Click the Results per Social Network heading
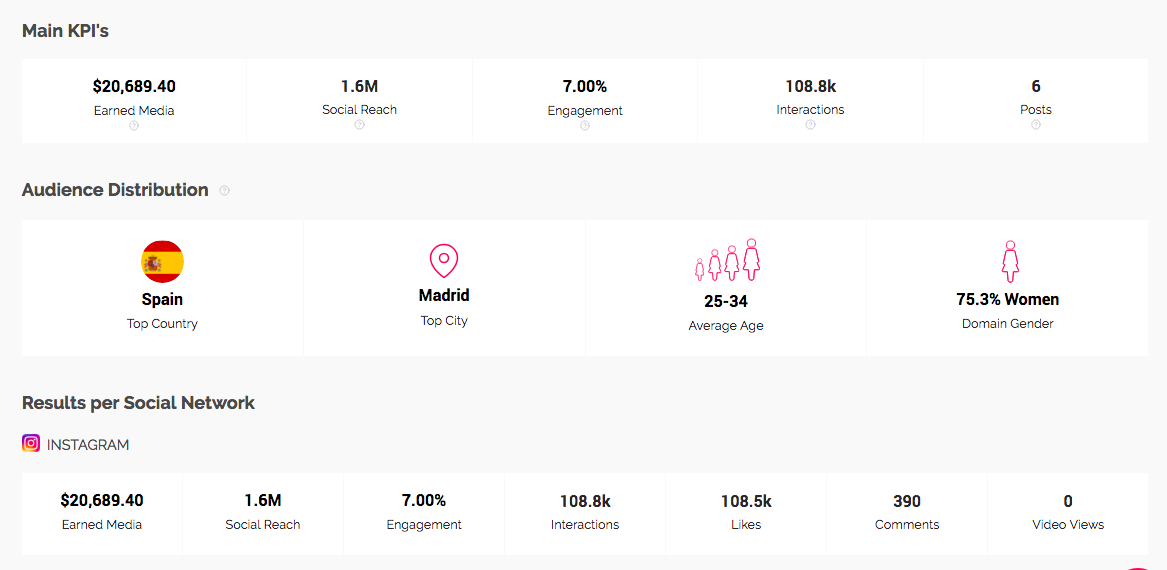1167x570 pixels. coord(138,403)
